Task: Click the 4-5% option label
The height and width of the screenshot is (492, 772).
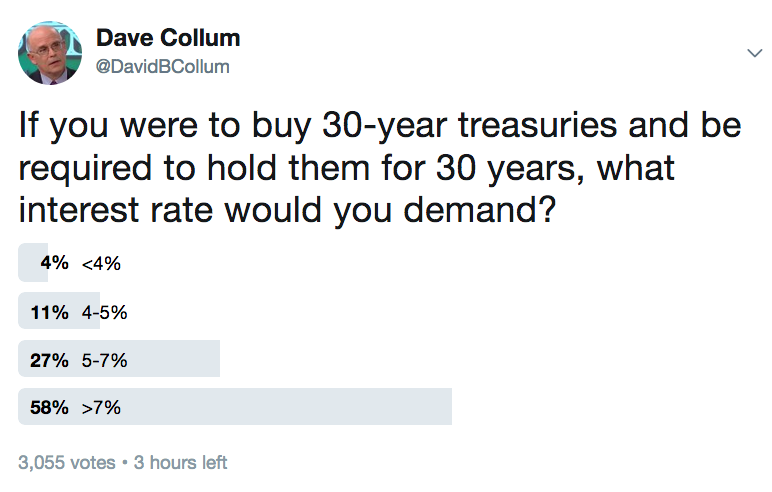Action: click(104, 312)
